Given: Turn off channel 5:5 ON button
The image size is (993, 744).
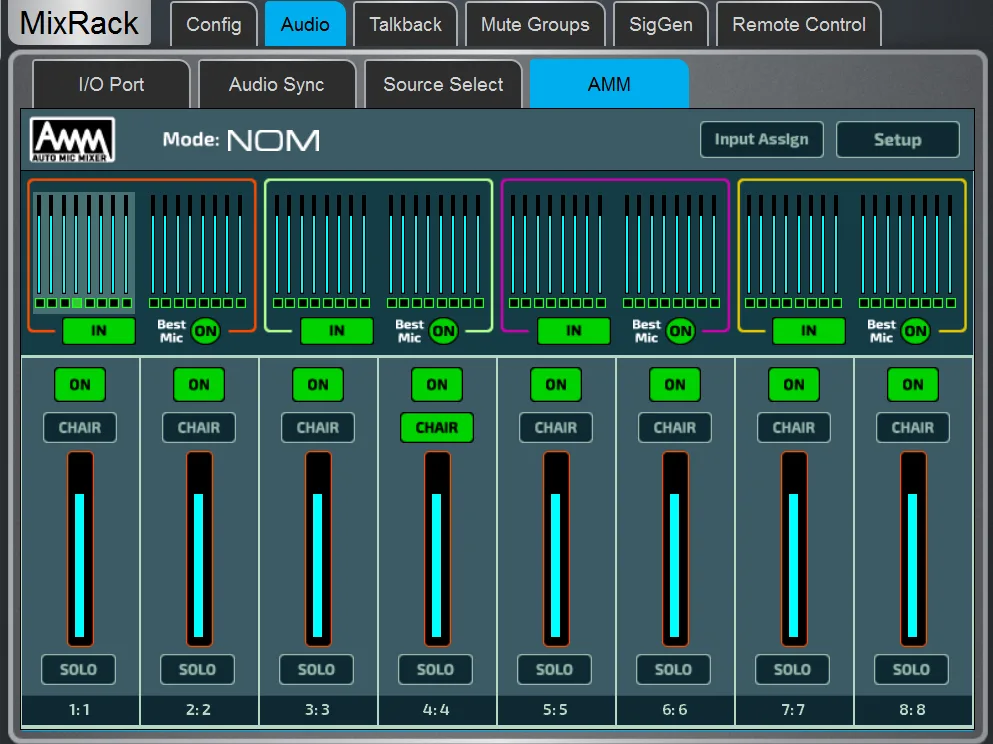Looking at the screenshot, I should [556, 384].
